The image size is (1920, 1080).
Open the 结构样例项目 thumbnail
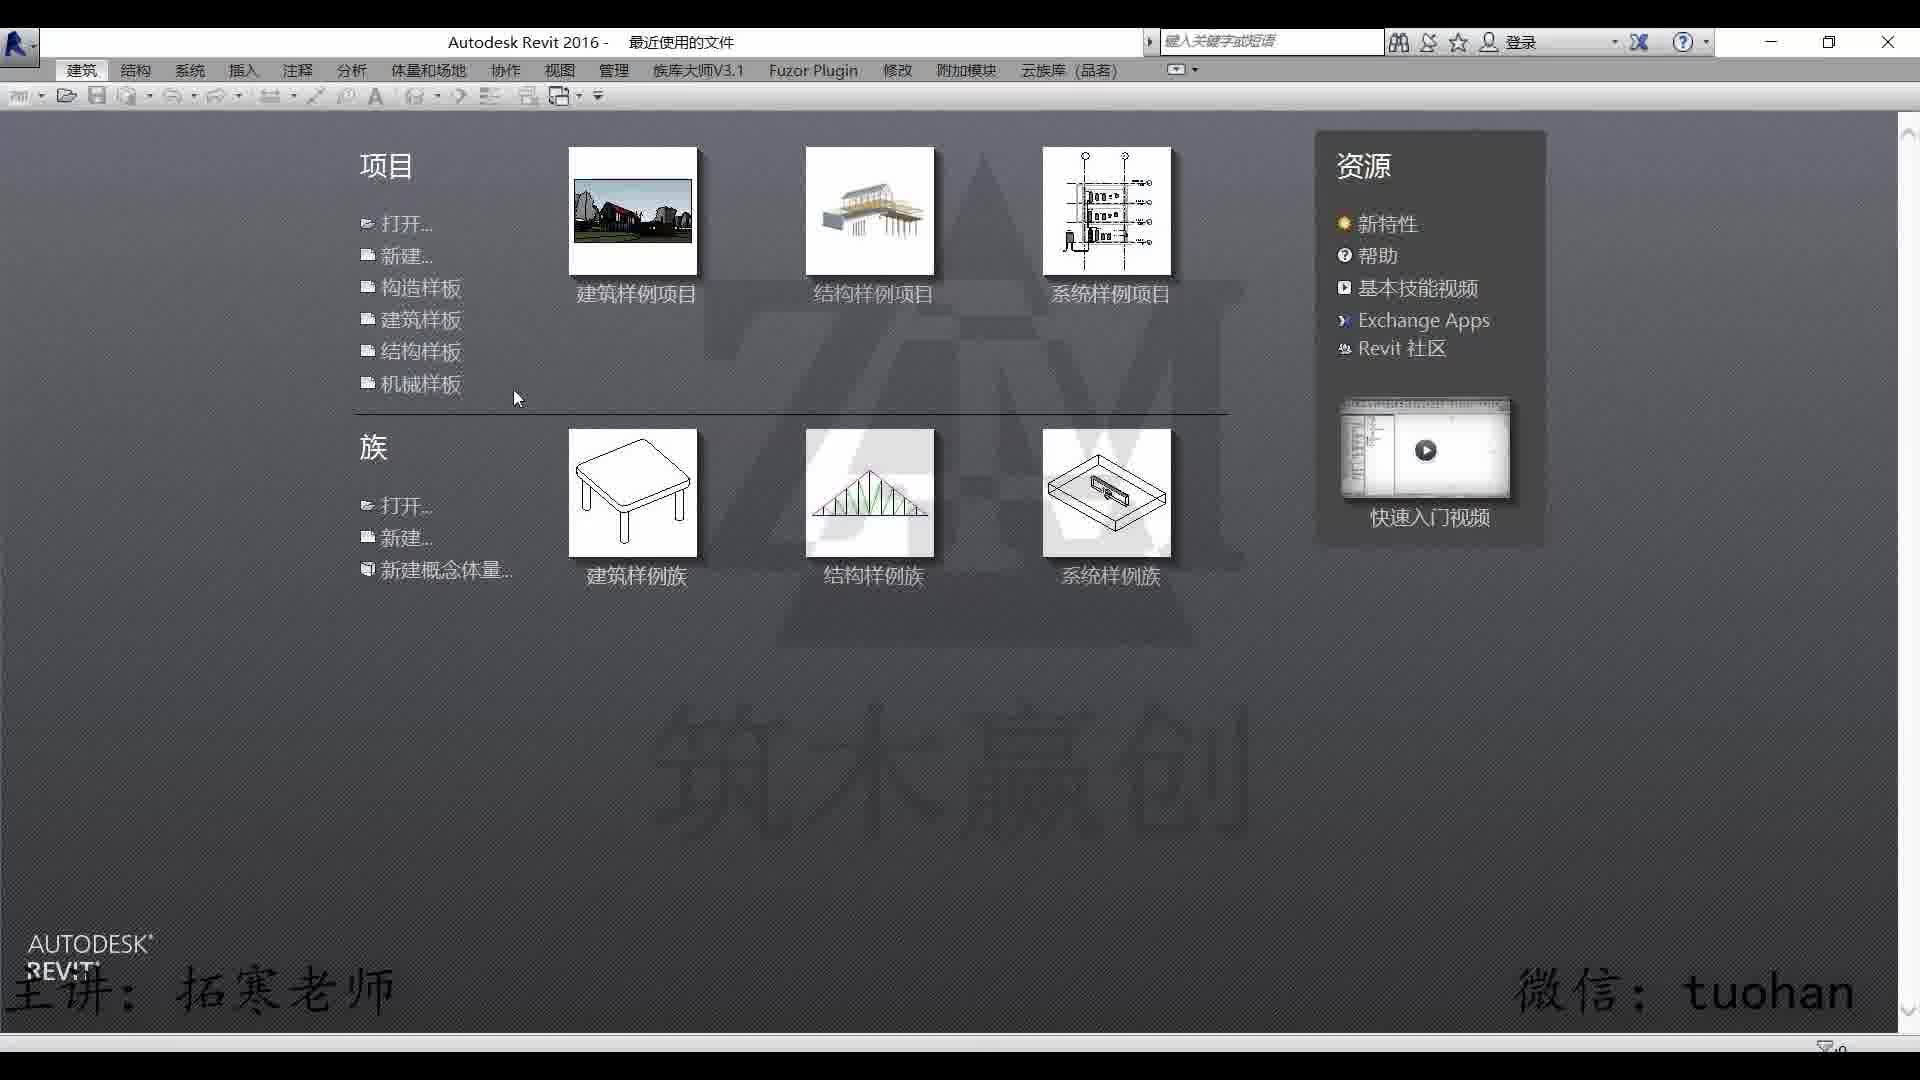coord(870,211)
